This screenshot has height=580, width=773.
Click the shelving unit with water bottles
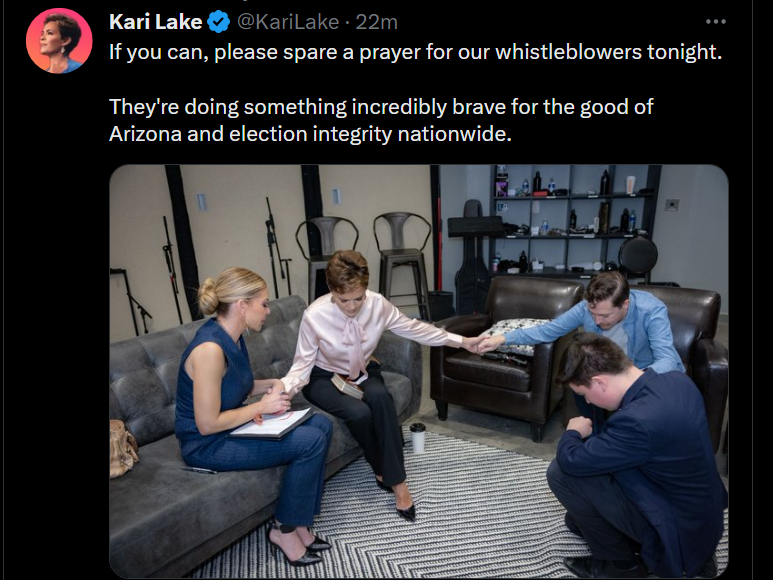pos(574,220)
